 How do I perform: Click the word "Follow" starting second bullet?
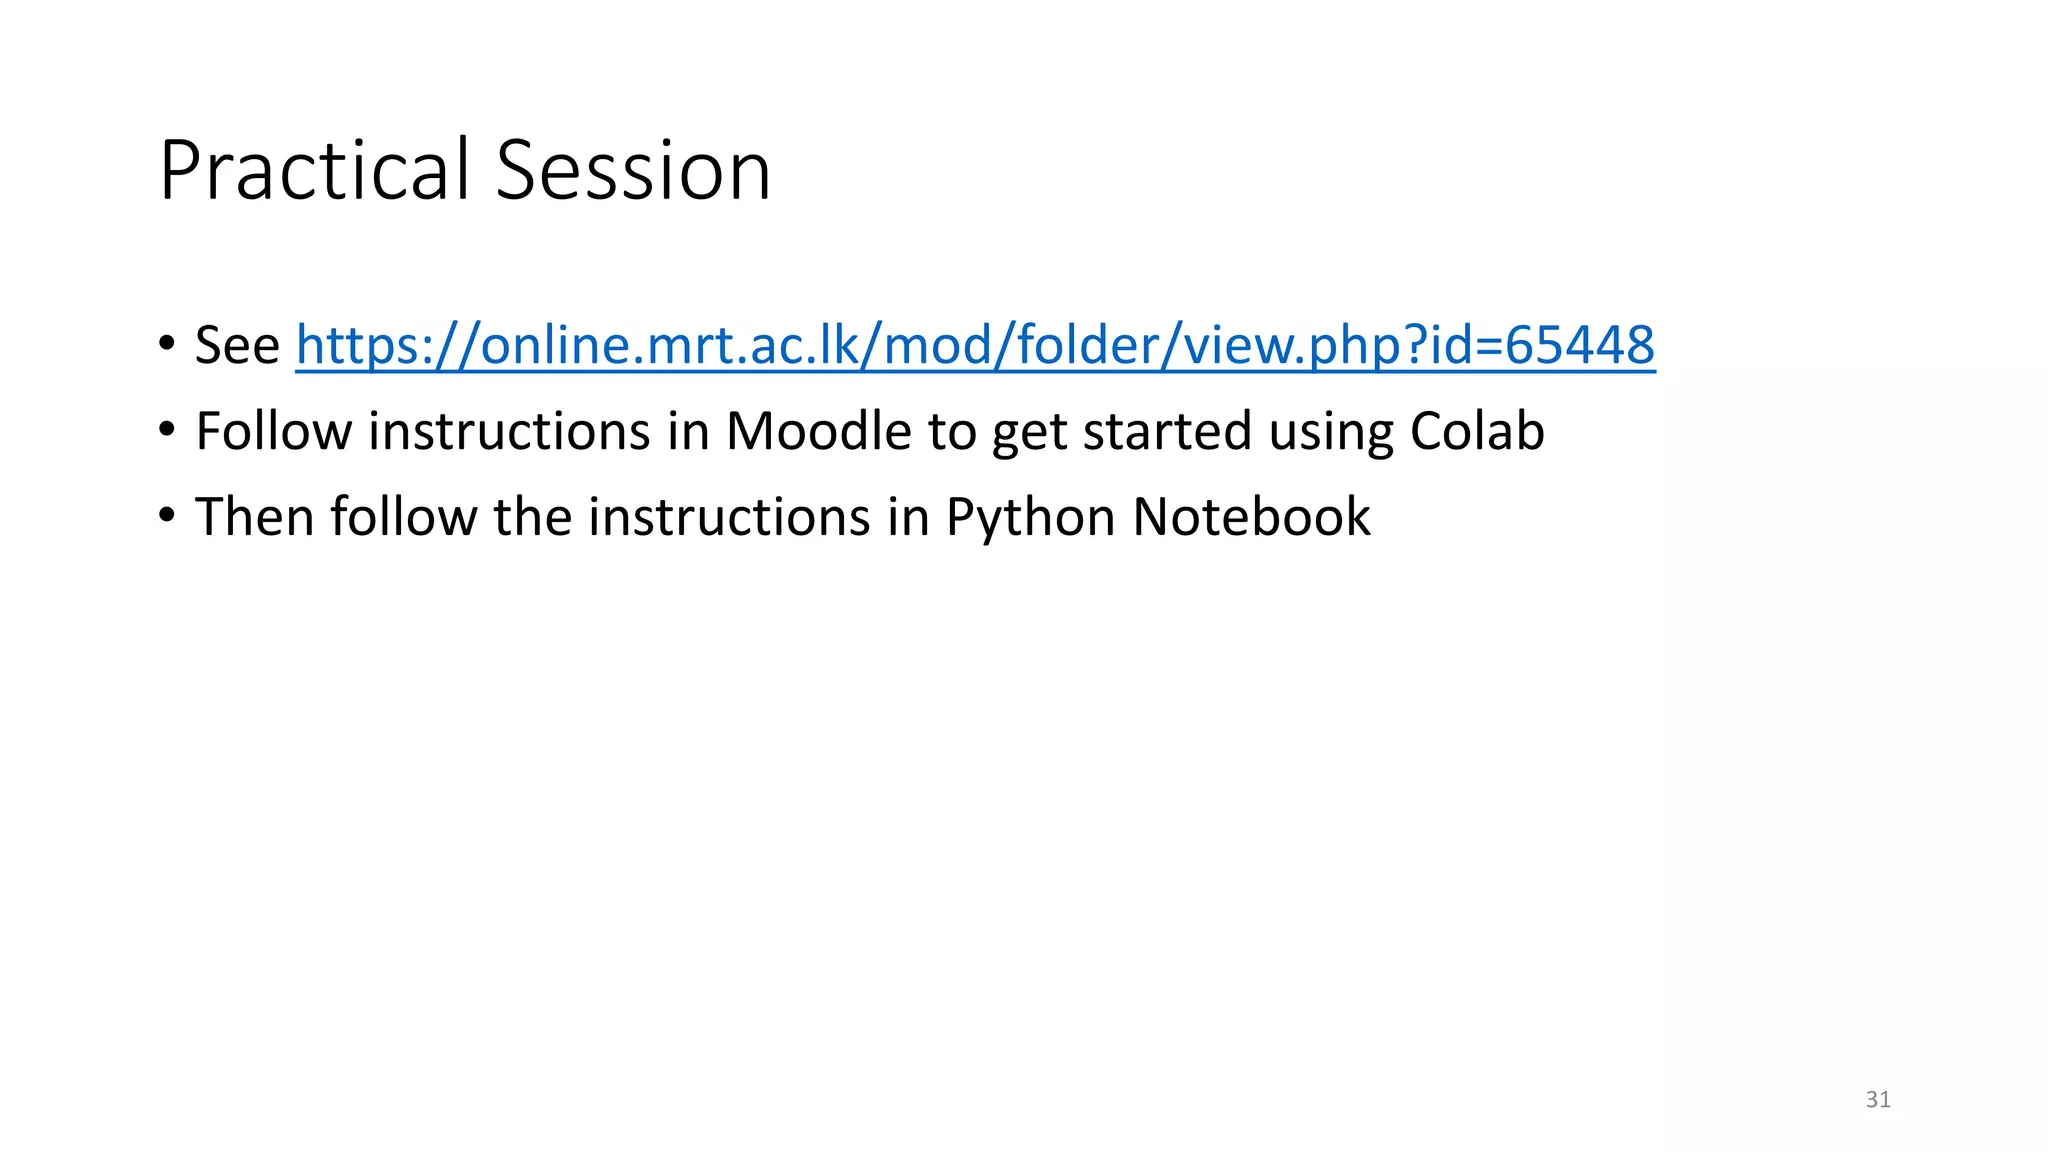tap(273, 431)
